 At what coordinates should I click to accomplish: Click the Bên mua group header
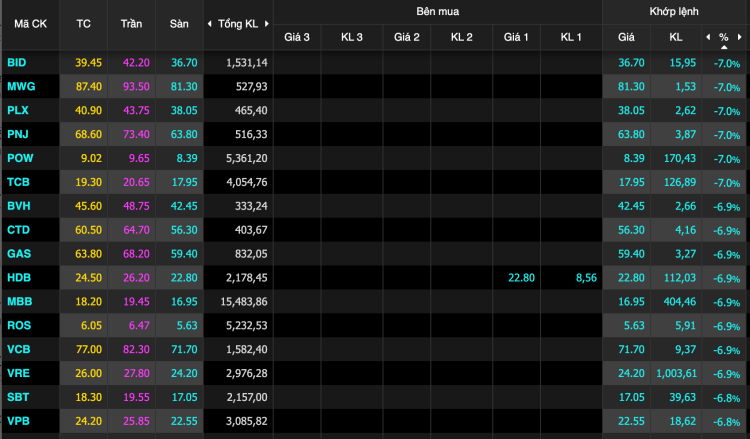pos(438,11)
